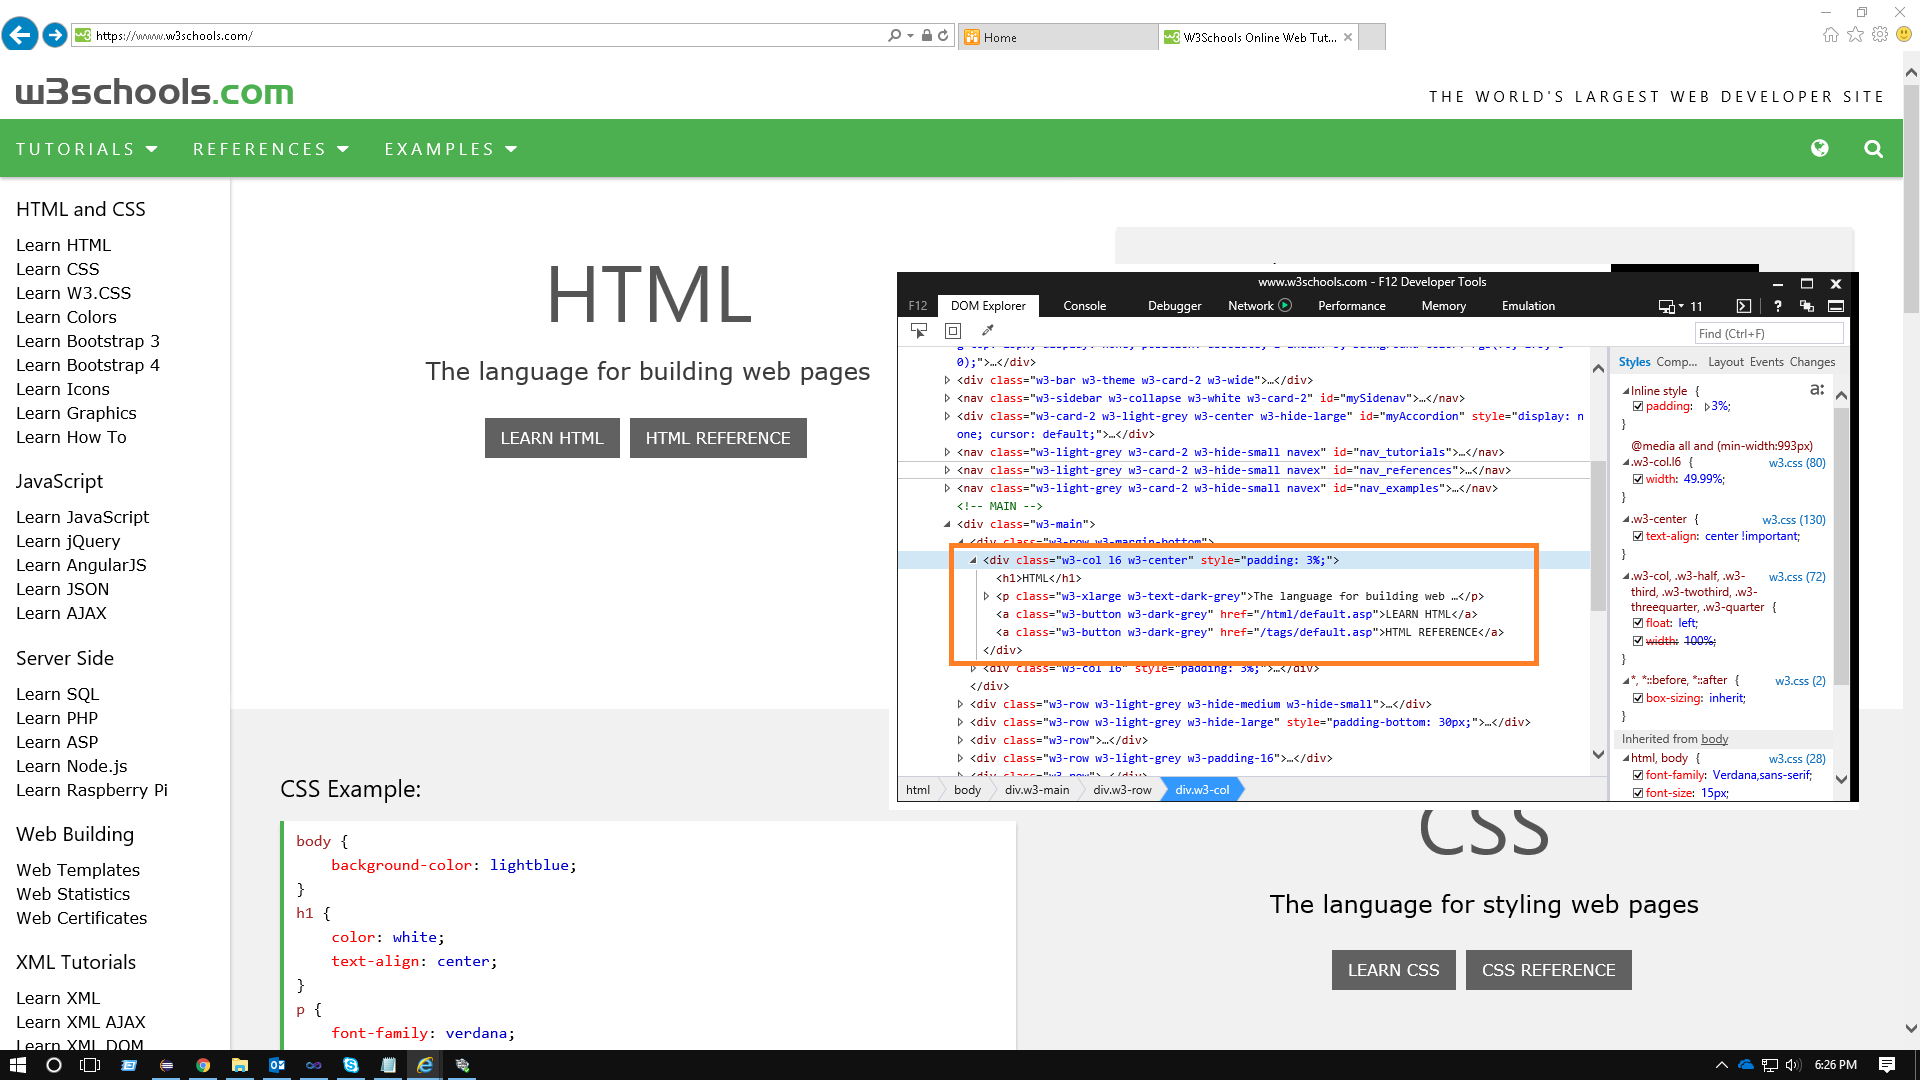The height and width of the screenshot is (1080, 1920).
Task: Expand the mySidenav nav node
Action: tap(947, 398)
